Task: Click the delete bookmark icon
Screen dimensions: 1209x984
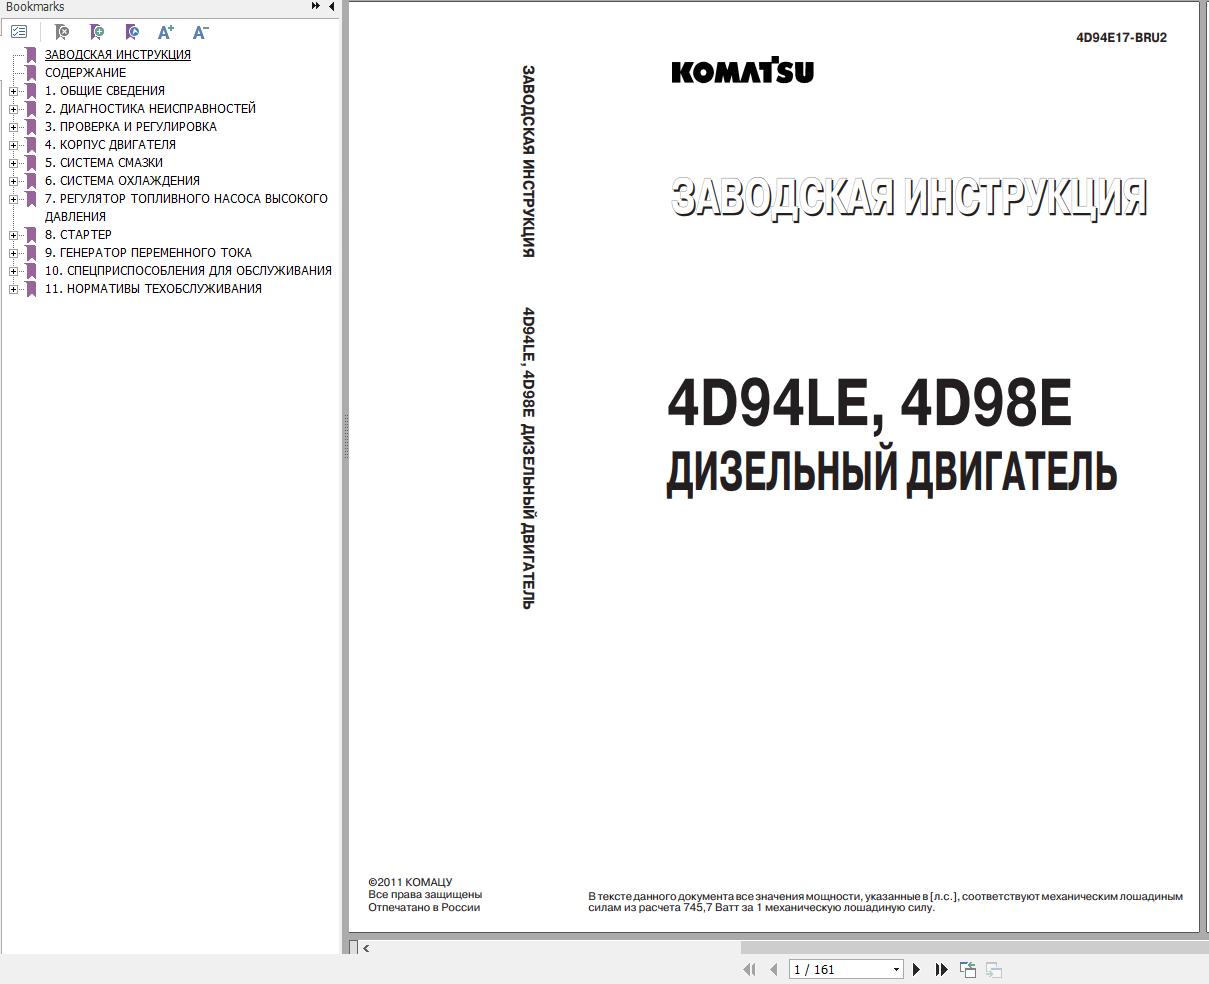Action: tap(60, 32)
